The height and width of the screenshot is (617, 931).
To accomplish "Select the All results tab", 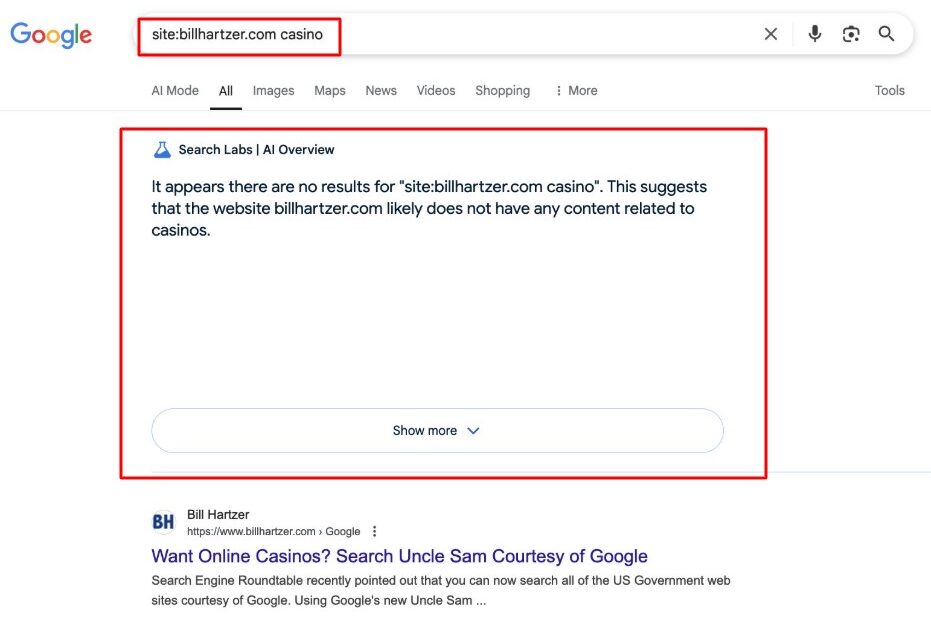I will point(226,91).
